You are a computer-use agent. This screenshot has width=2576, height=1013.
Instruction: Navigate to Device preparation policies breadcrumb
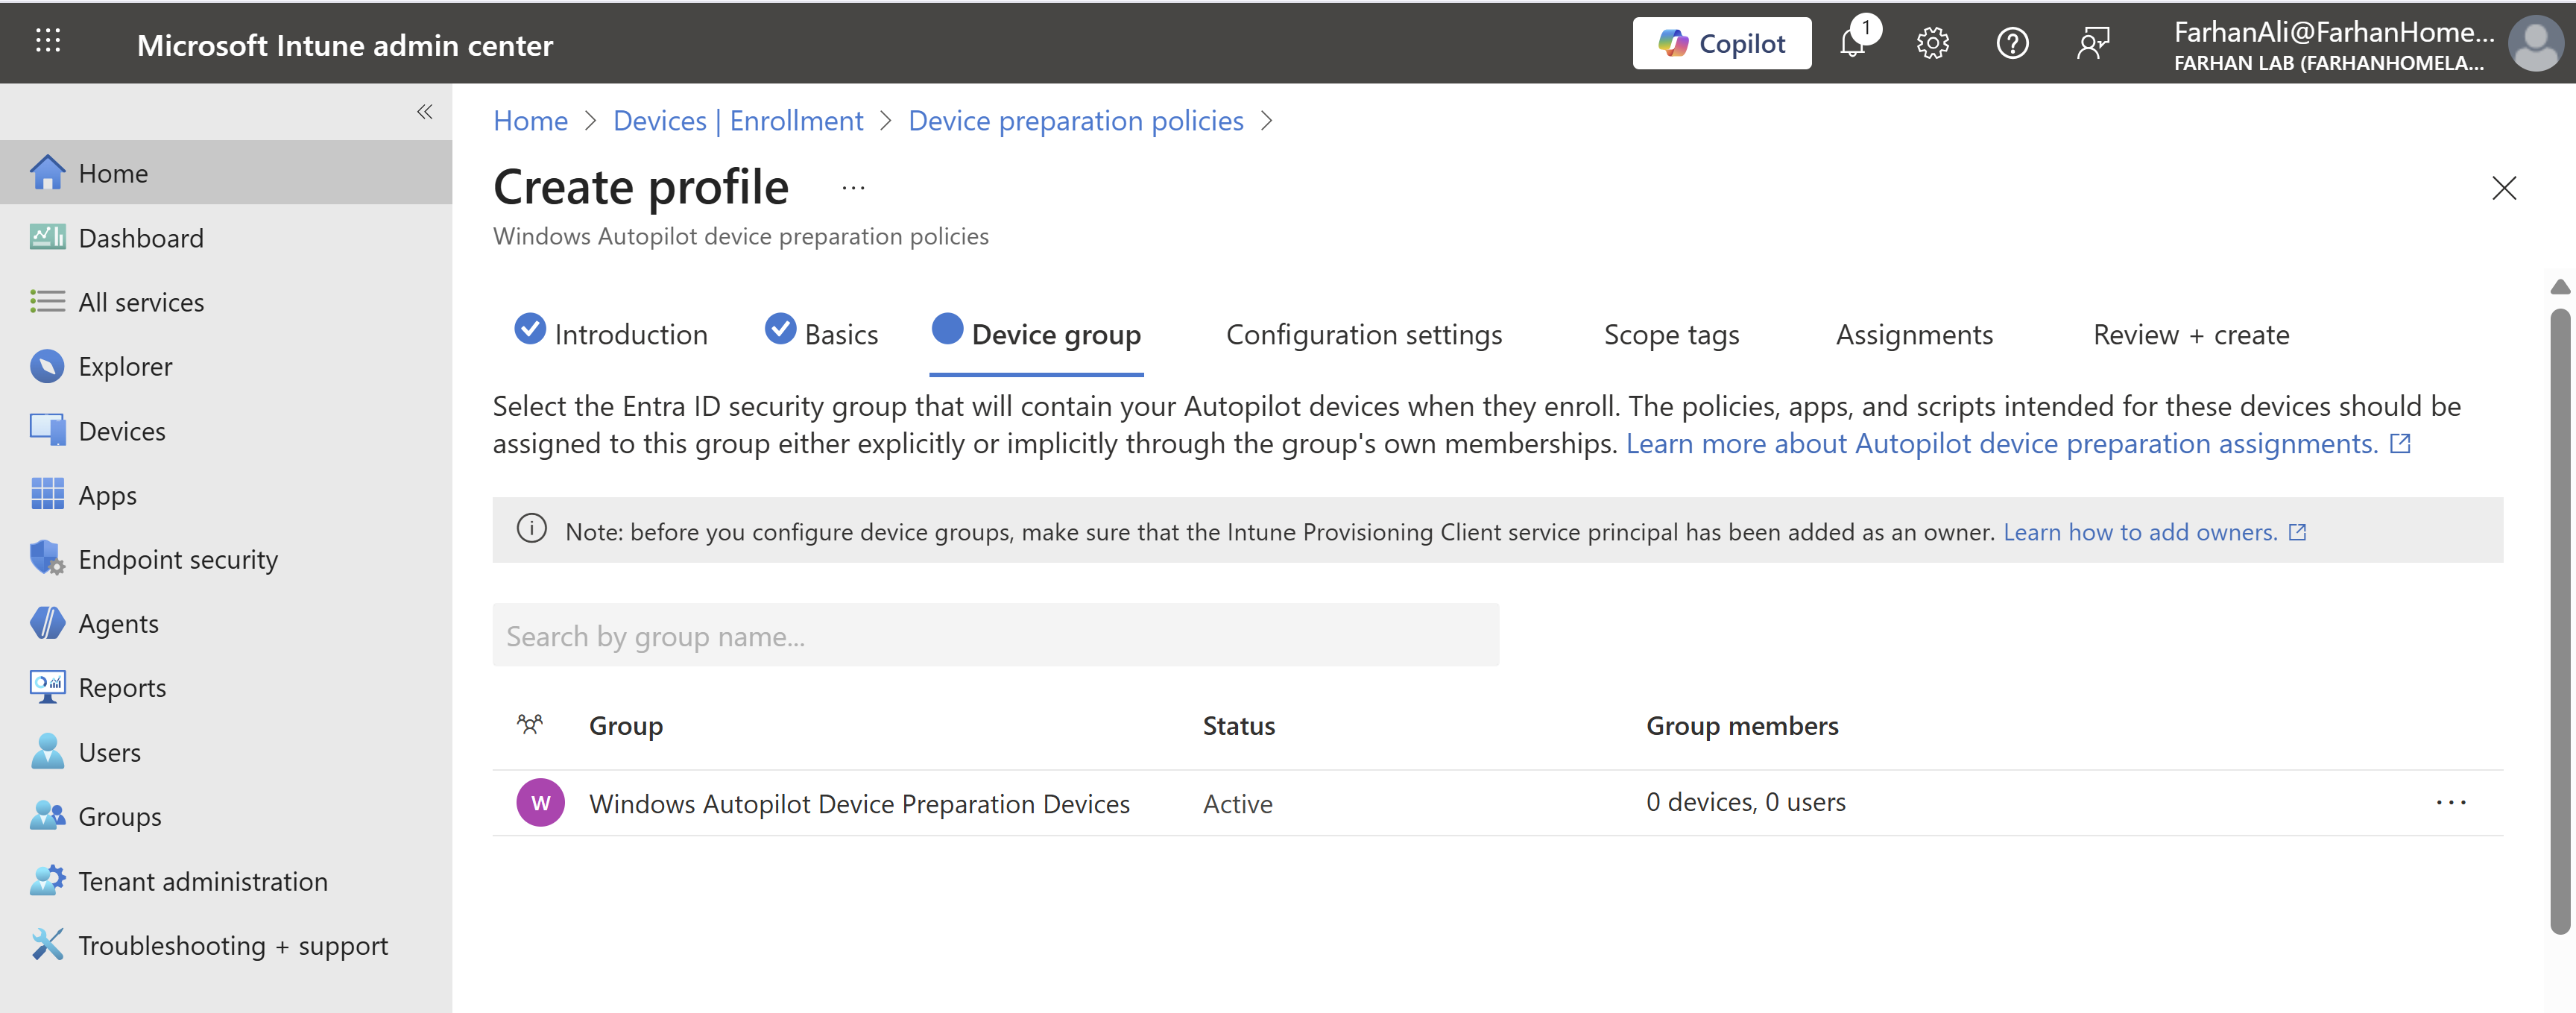[x=1075, y=121]
